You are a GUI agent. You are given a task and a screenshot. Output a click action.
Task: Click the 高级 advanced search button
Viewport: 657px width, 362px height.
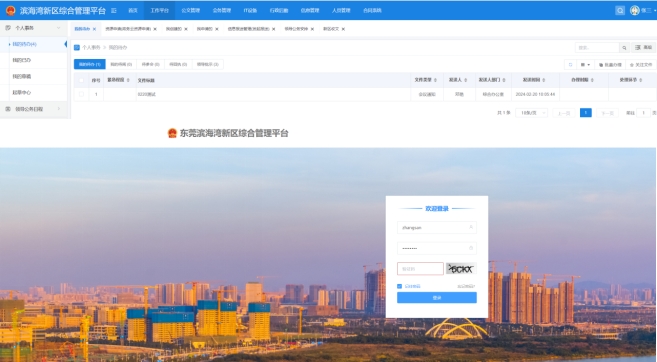click(x=644, y=48)
